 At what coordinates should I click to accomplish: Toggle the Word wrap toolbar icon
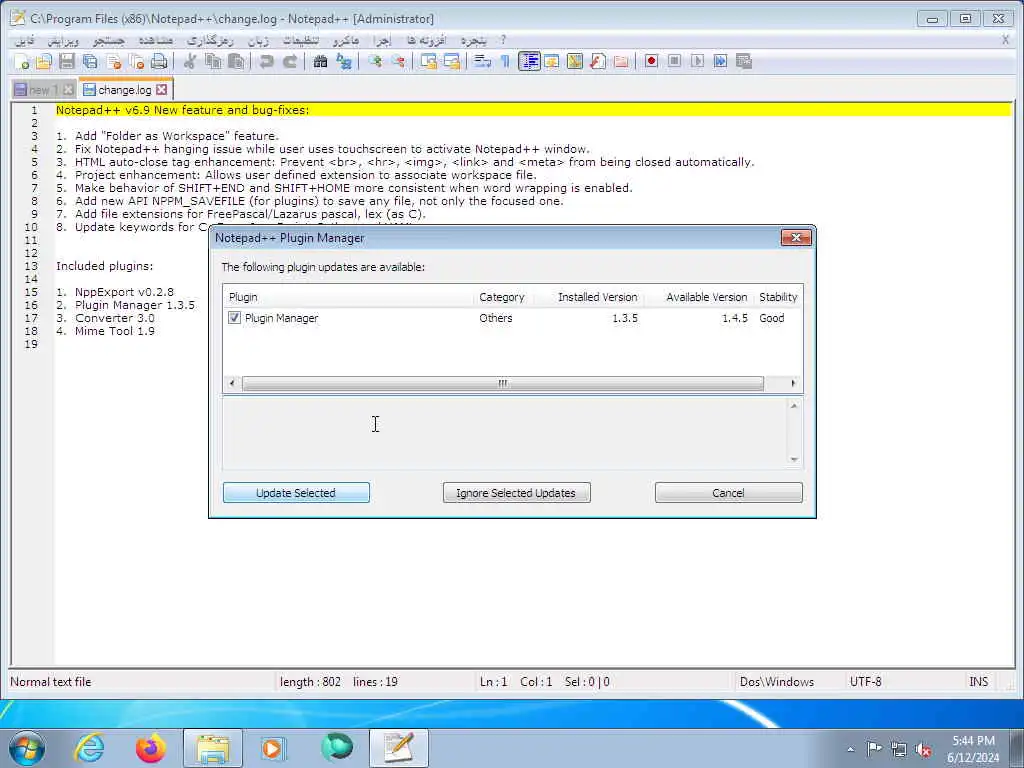coord(482,61)
